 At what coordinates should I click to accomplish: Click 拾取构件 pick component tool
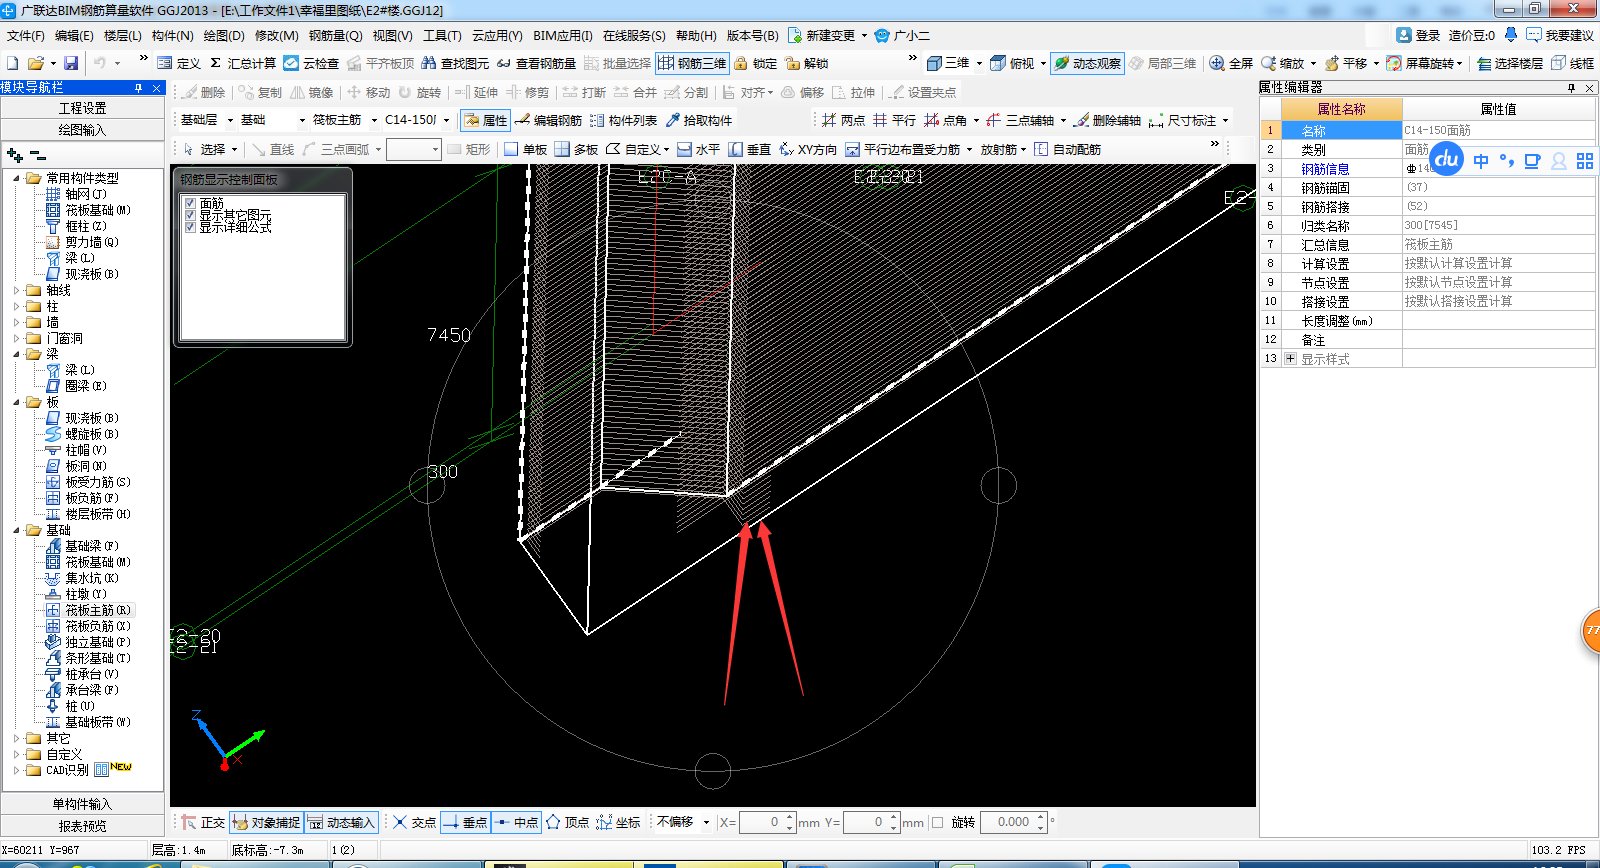point(698,120)
